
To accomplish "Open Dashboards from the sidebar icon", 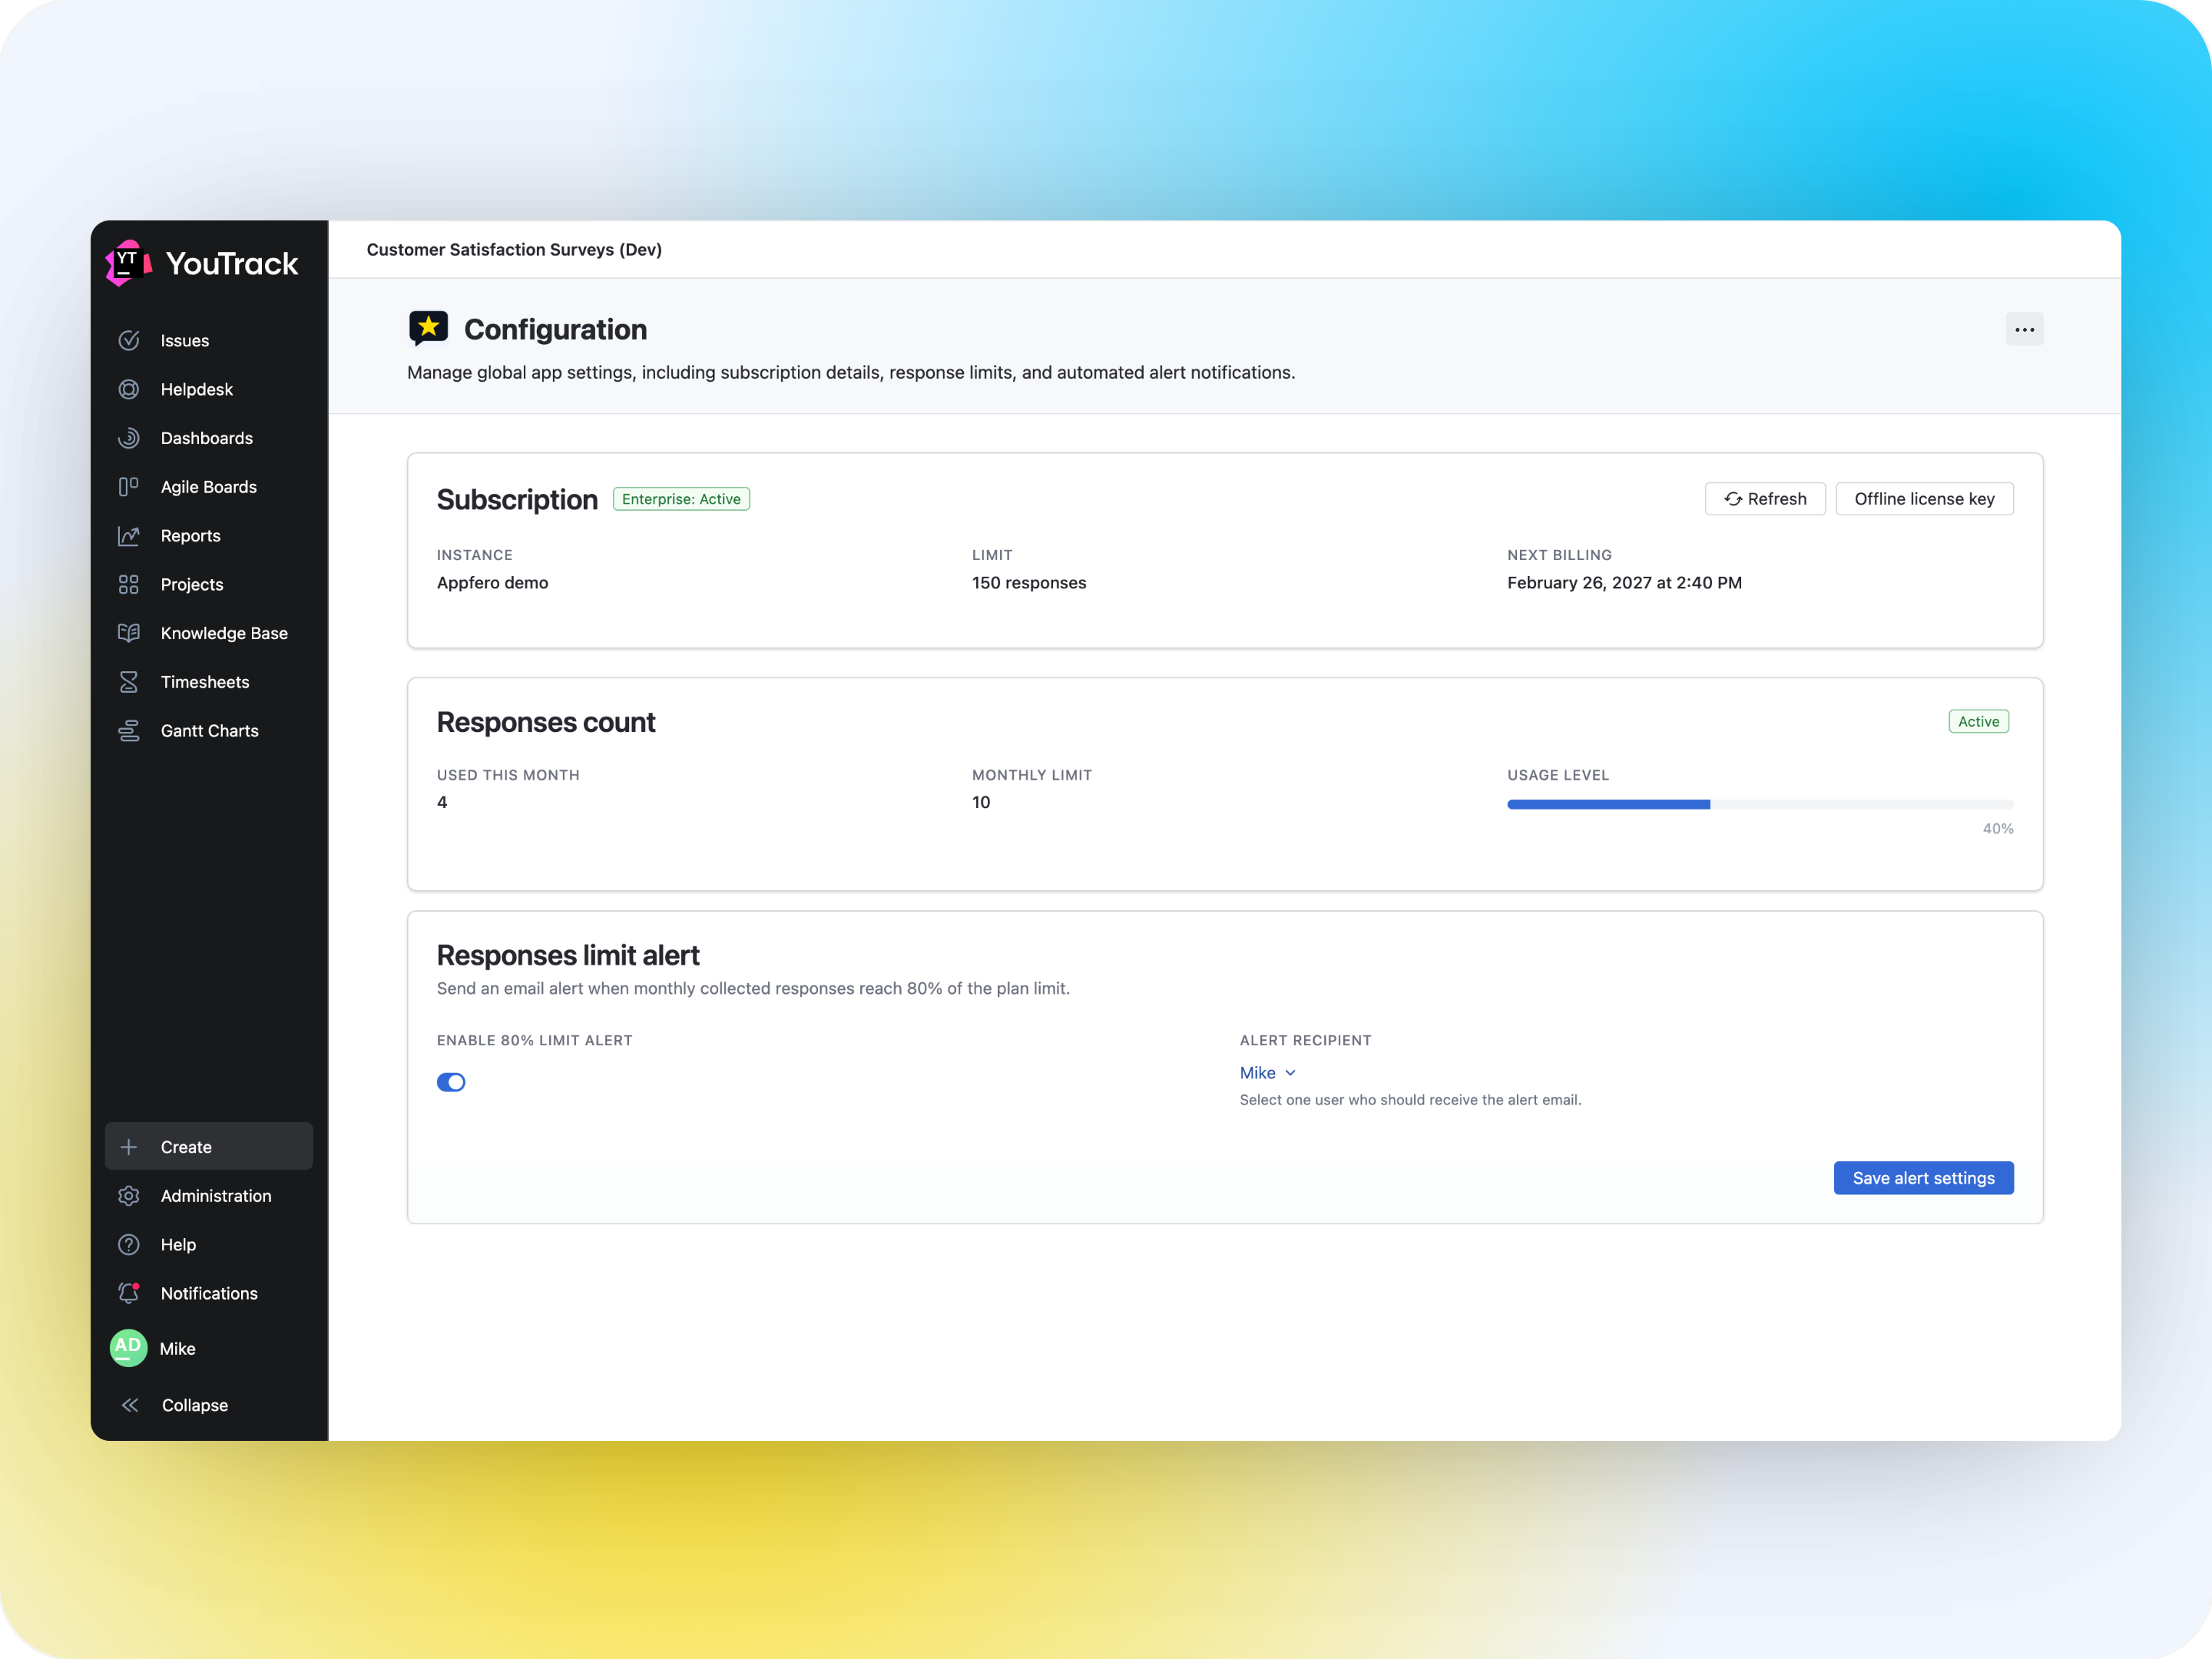I will click(129, 438).
